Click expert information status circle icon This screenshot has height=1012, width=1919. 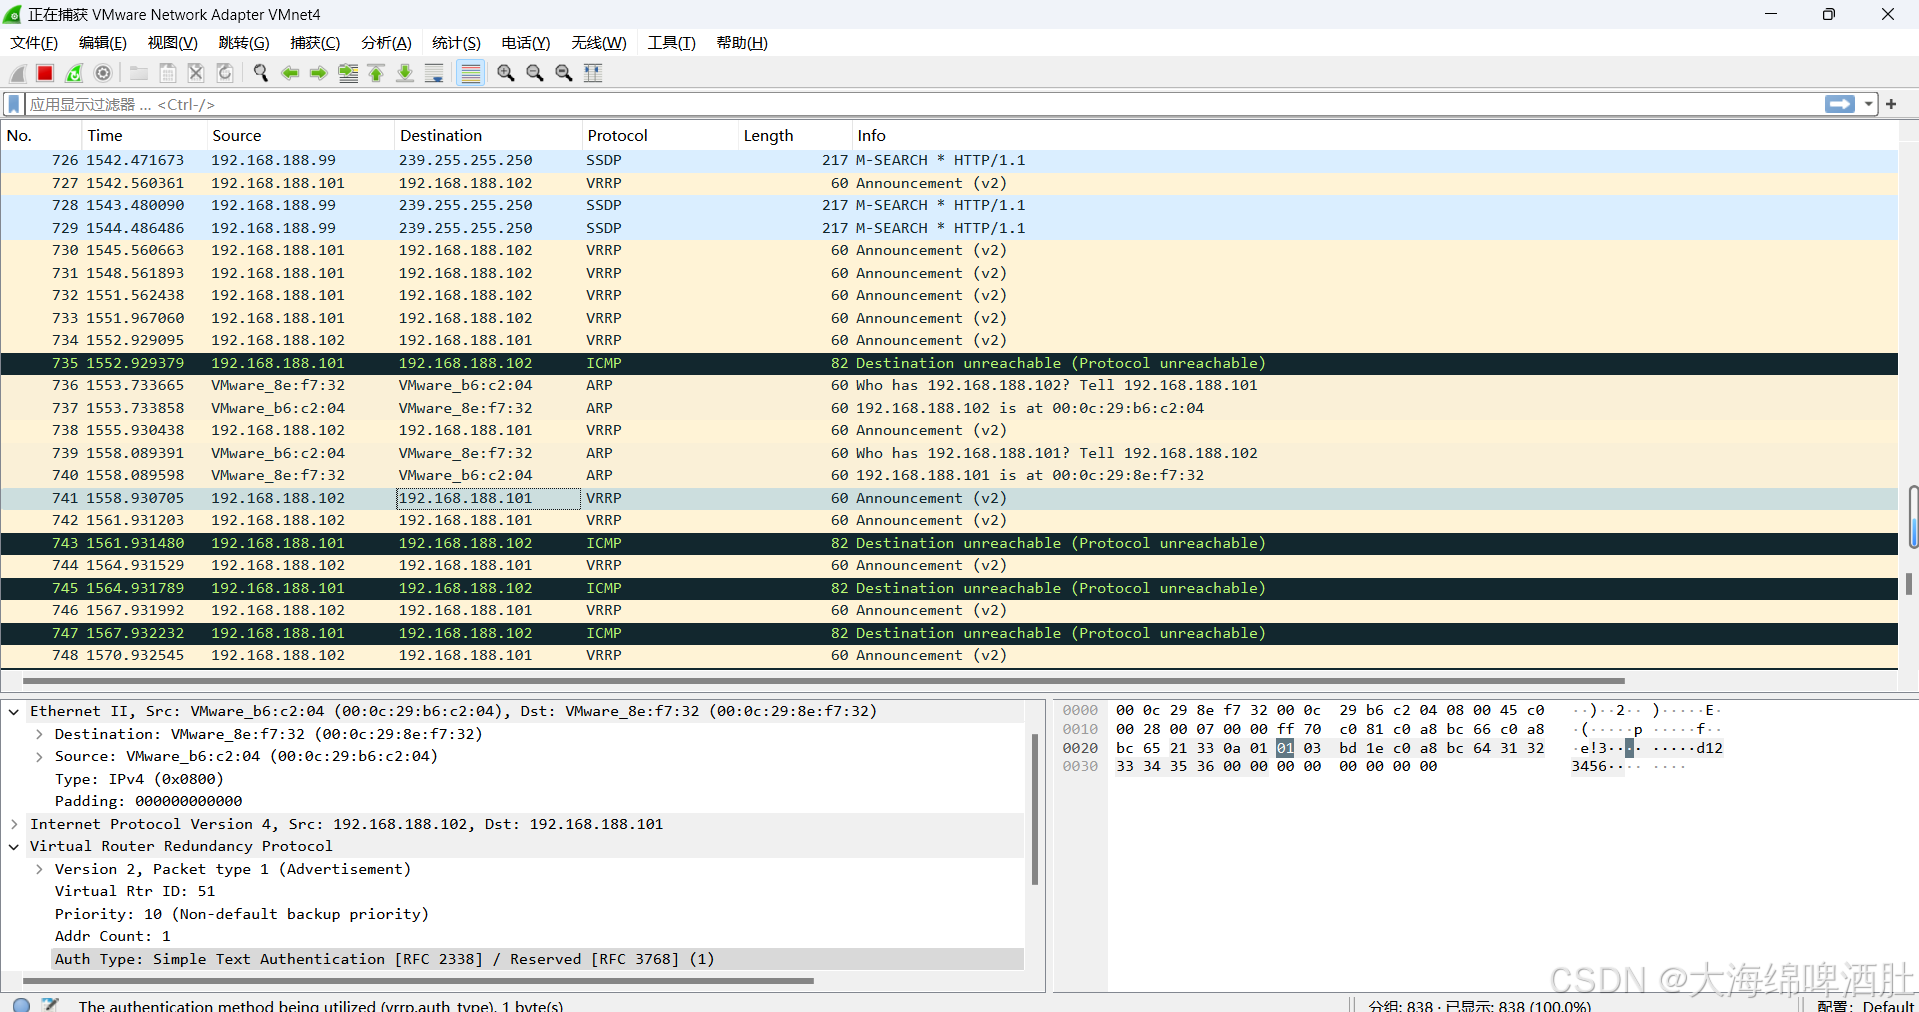(x=21, y=1004)
